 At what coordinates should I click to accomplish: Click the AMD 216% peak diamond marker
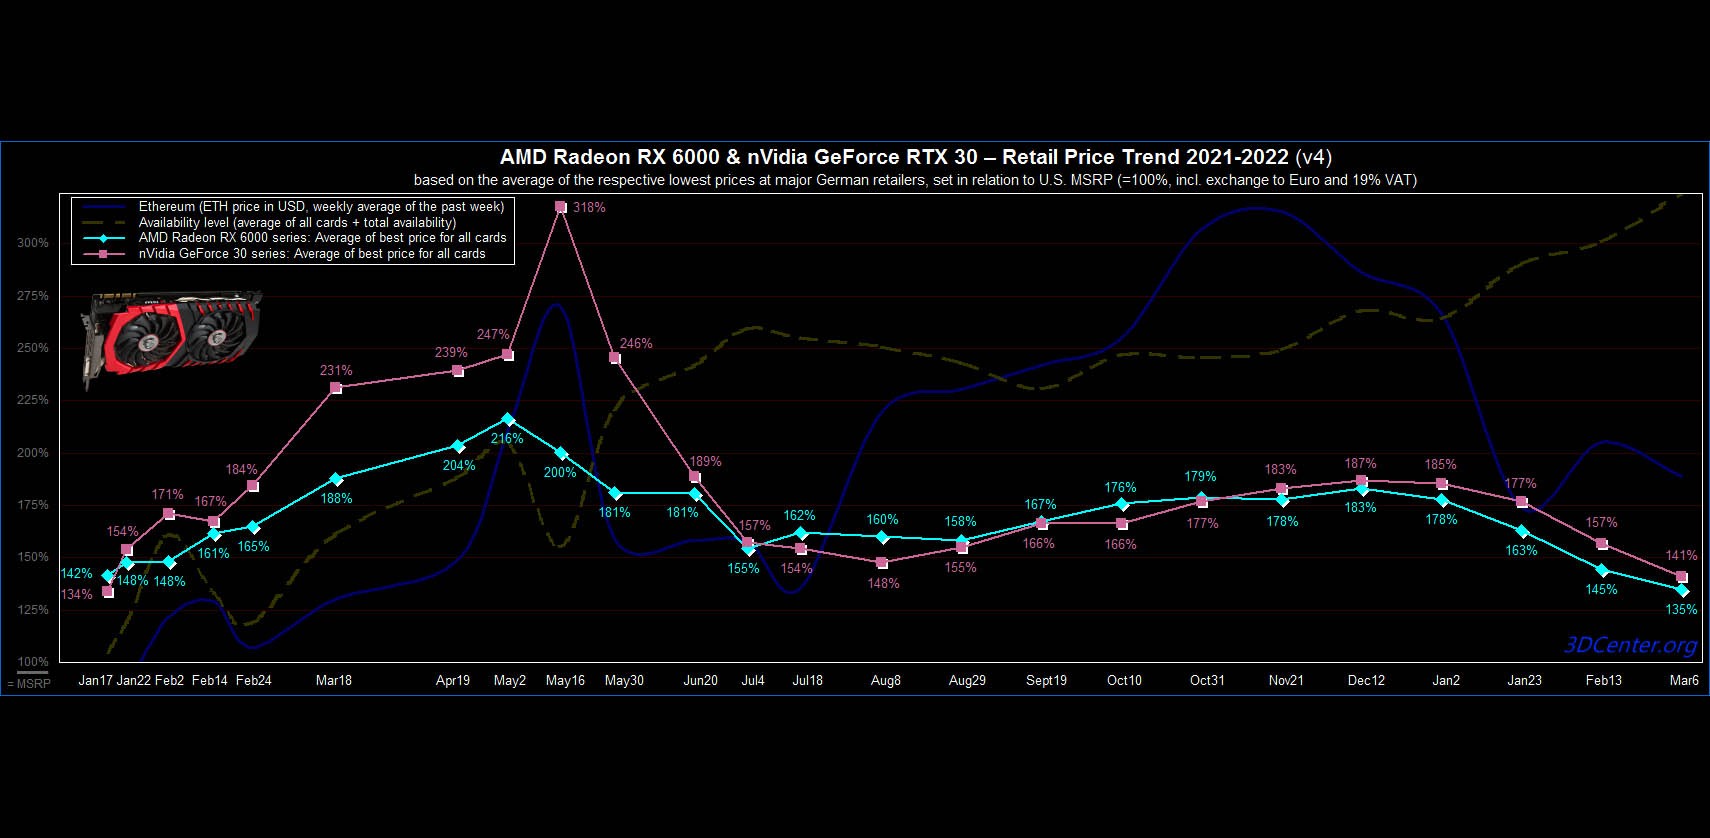tap(508, 419)
